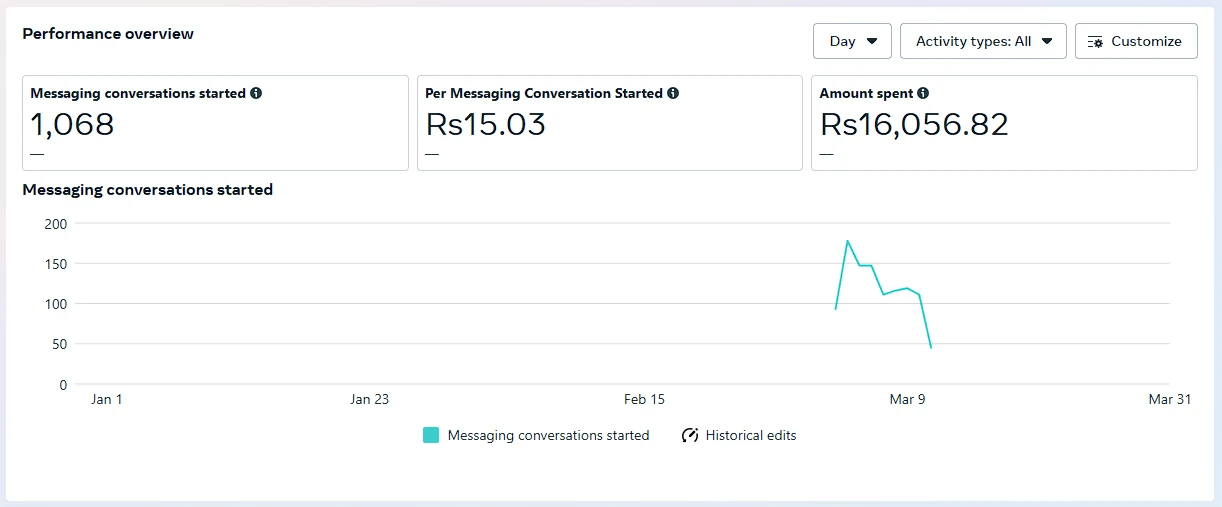Click the Customize button

pyautogui.click(x=1136, y=41)
